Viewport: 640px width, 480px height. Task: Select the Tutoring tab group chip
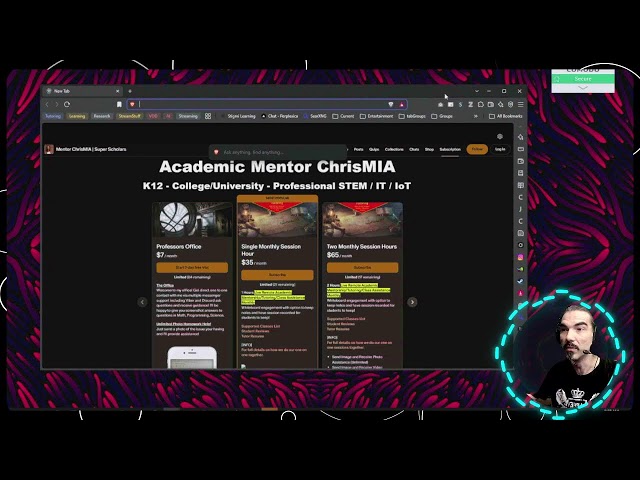tap(53, 116)
